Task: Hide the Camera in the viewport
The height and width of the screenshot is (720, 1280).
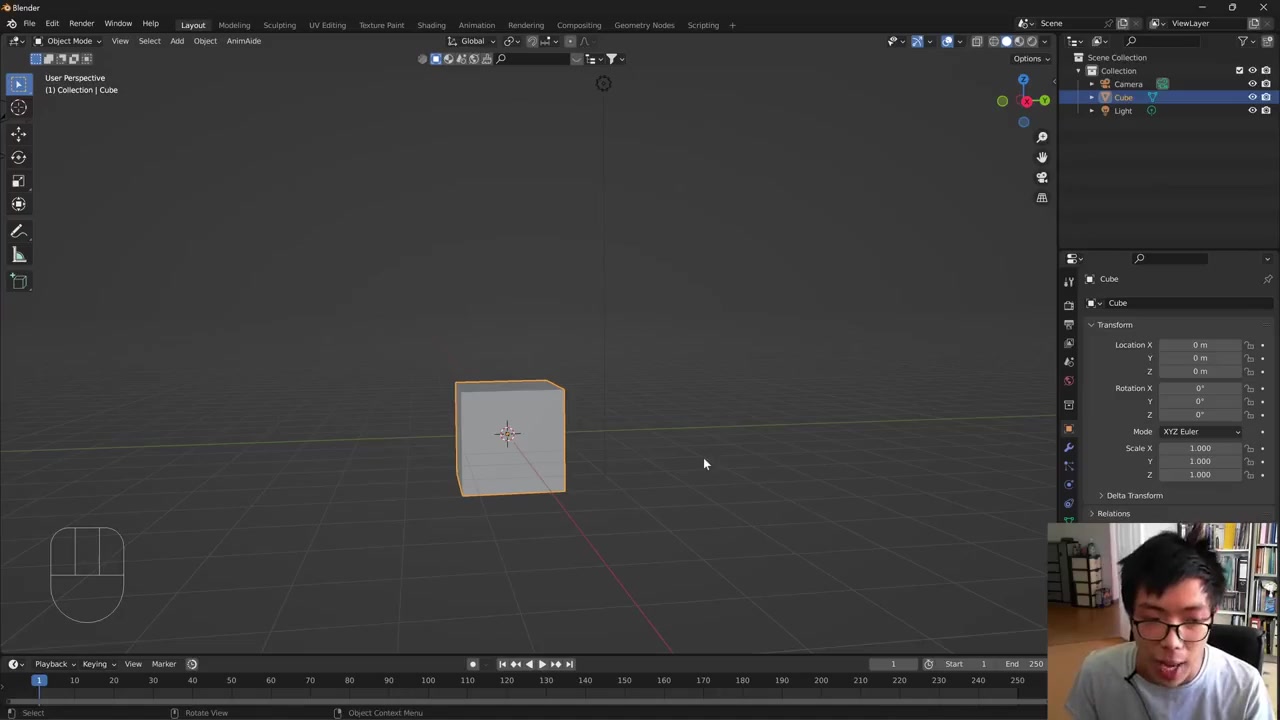Action: 1252,84
